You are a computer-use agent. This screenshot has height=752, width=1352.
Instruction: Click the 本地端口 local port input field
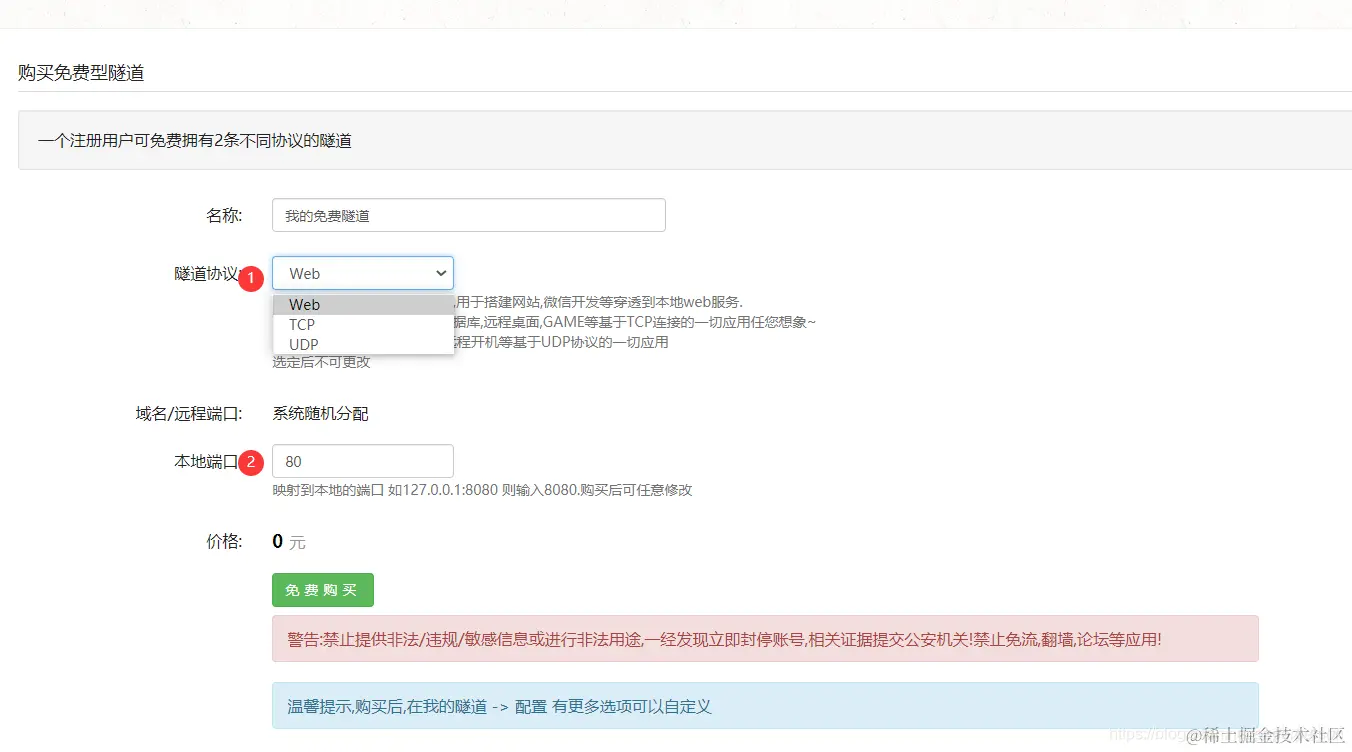tap(363, 461)
